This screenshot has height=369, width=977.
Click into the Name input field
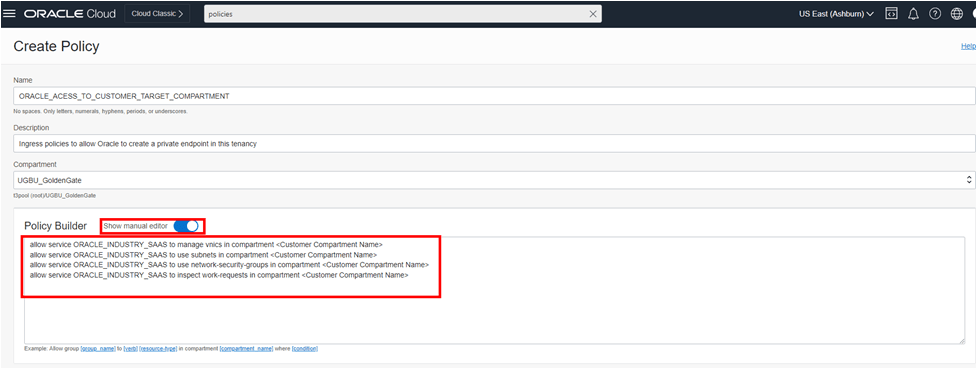(x=494, y=97)
